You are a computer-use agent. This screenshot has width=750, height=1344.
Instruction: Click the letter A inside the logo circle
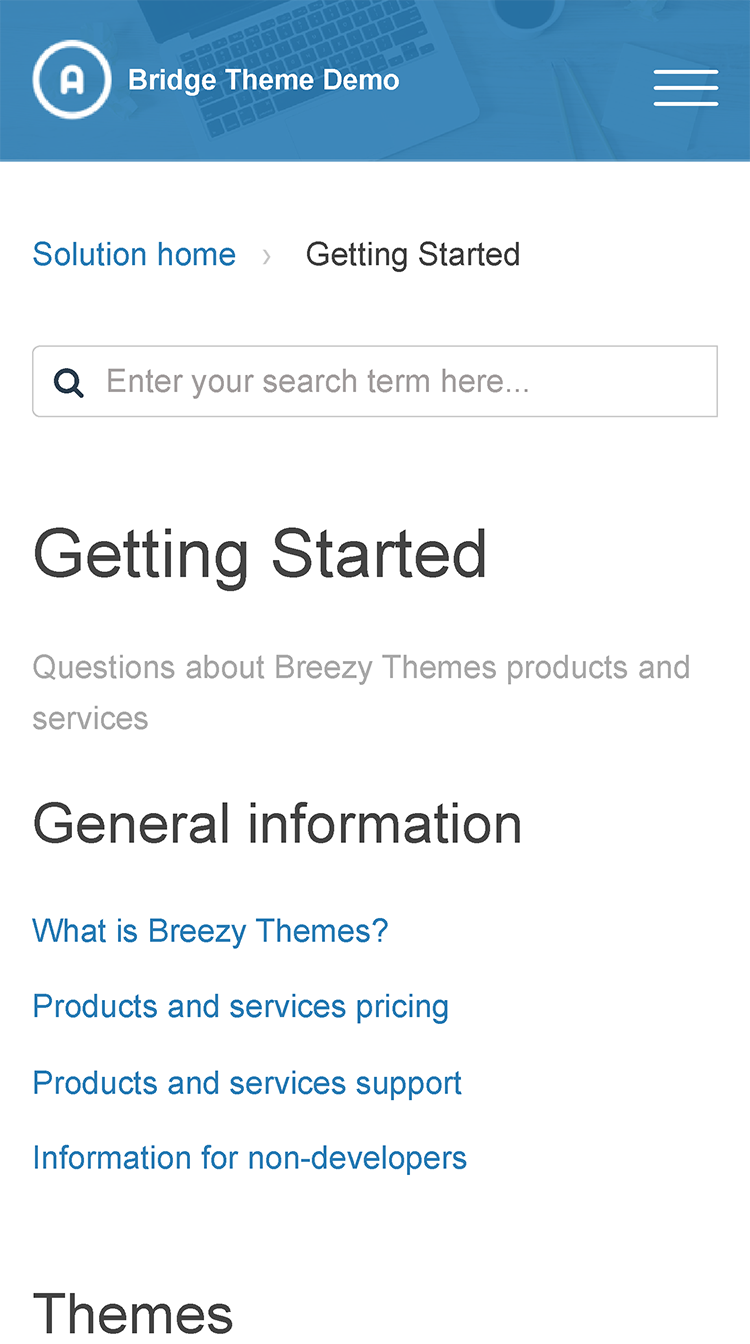tap(71, 80)
